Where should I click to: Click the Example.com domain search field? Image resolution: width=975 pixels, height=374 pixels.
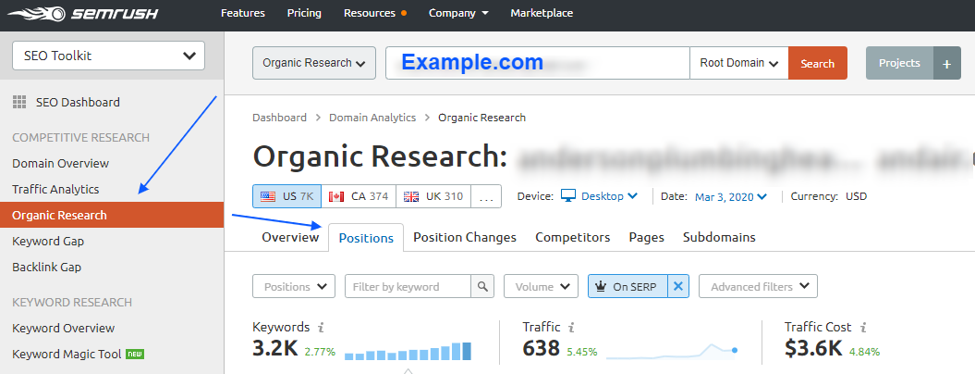537,63
